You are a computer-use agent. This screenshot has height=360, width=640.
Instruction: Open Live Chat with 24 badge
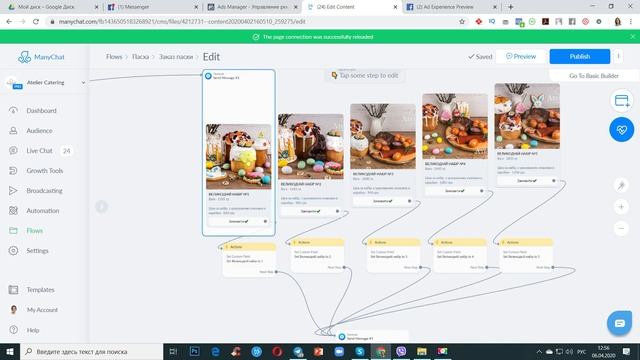[40, 151]
